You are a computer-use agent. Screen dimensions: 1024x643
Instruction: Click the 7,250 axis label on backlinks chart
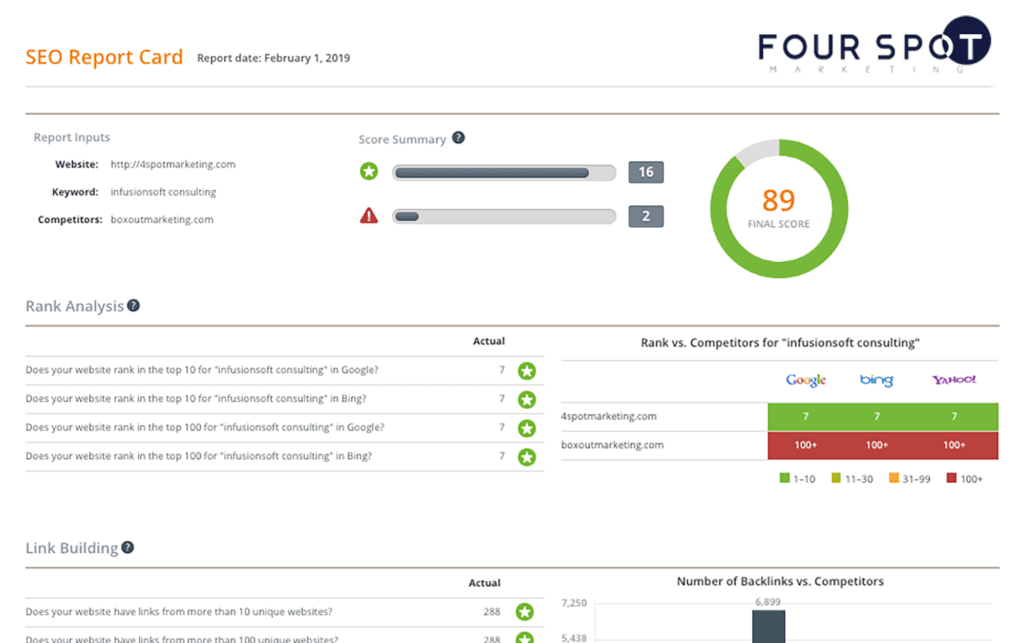pyautogui.click(x=574, y=603)
